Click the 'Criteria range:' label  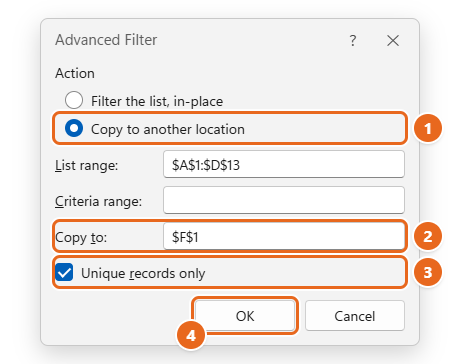tap(99, 201)
